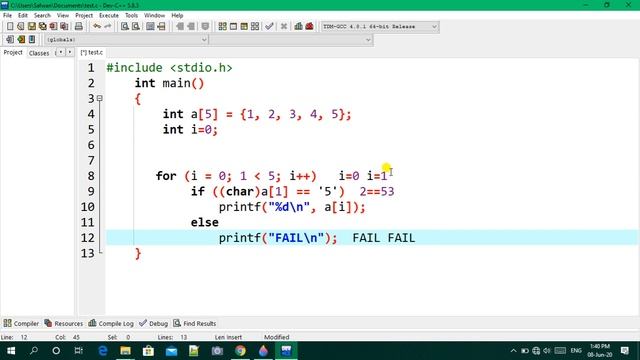640x360 pixels.
Task: Click the Close file toolbar icon
Action: point(53,27)
